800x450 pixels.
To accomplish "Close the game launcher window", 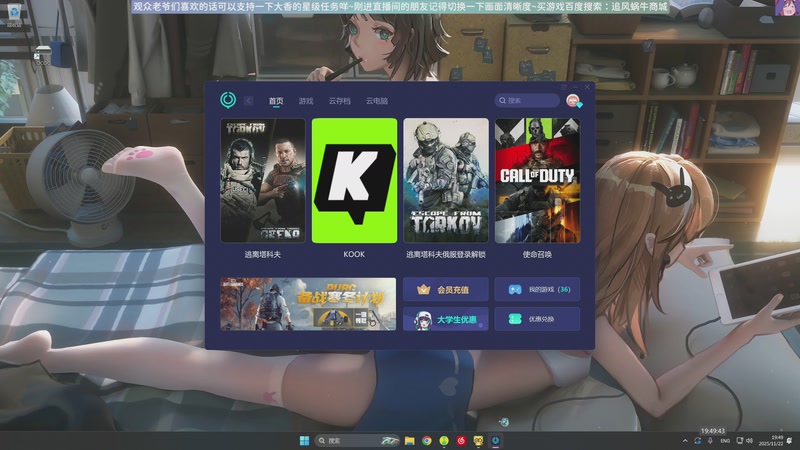I will (x=587, y=87).
